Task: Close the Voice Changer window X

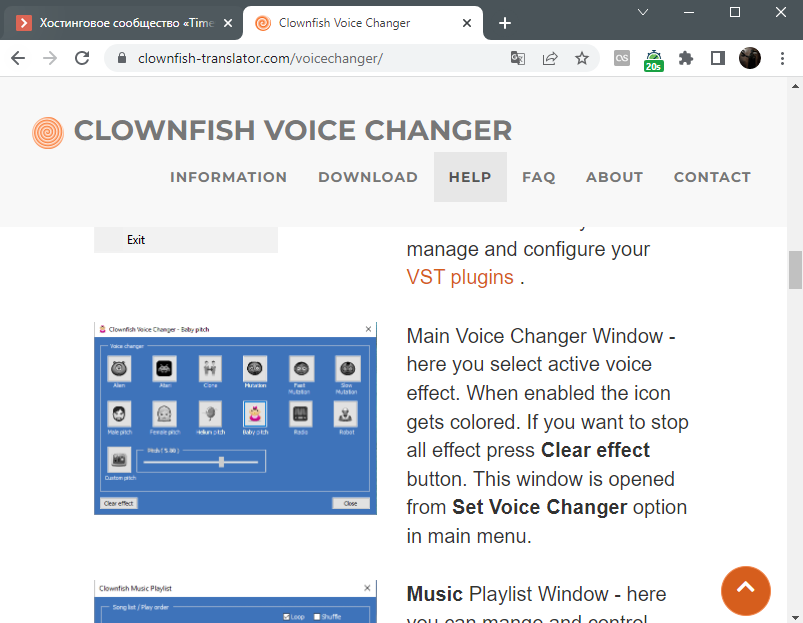Action: (368, 329)
